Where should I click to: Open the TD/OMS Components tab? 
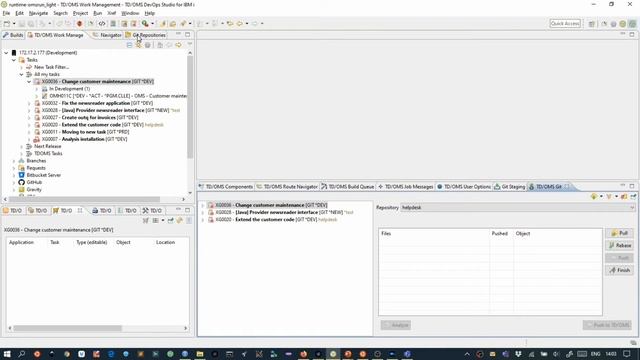(226, 187)
